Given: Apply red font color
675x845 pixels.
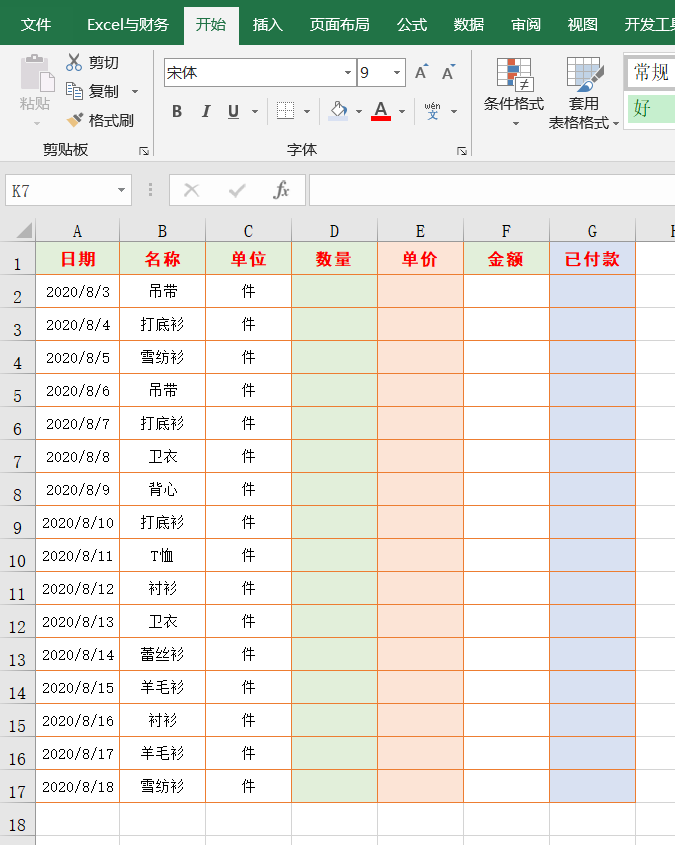Looking at the screenshot, I should click(x=381, y=111).
